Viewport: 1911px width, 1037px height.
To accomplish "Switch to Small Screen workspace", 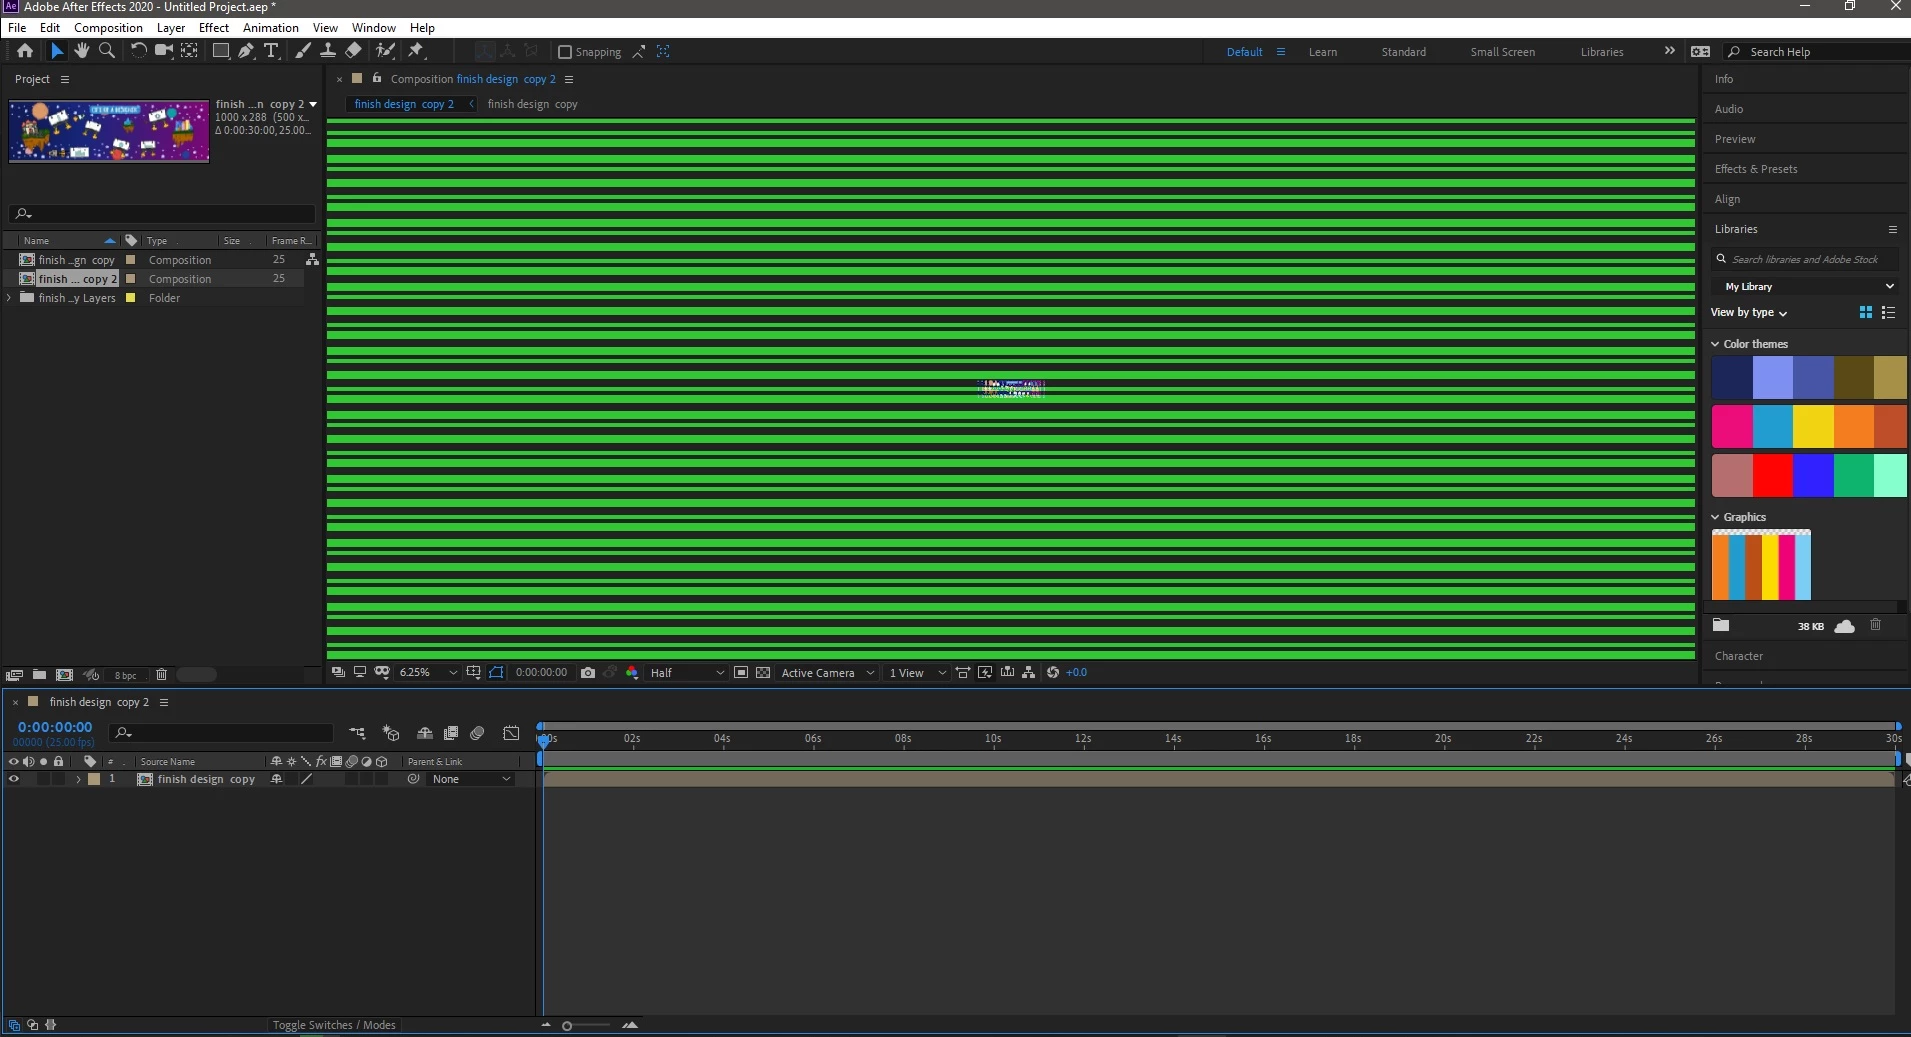I will (x=1502, y=52).
